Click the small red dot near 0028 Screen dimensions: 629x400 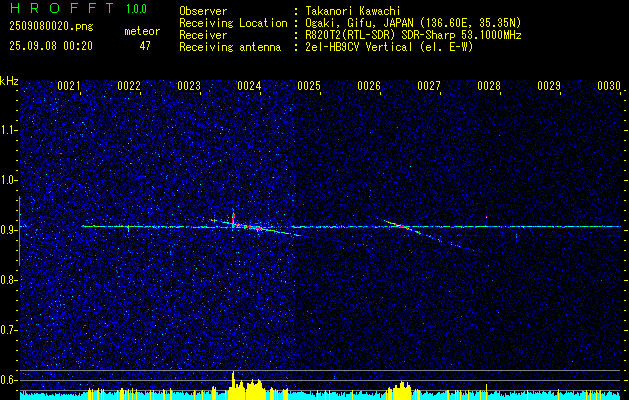tap(487, 217)
